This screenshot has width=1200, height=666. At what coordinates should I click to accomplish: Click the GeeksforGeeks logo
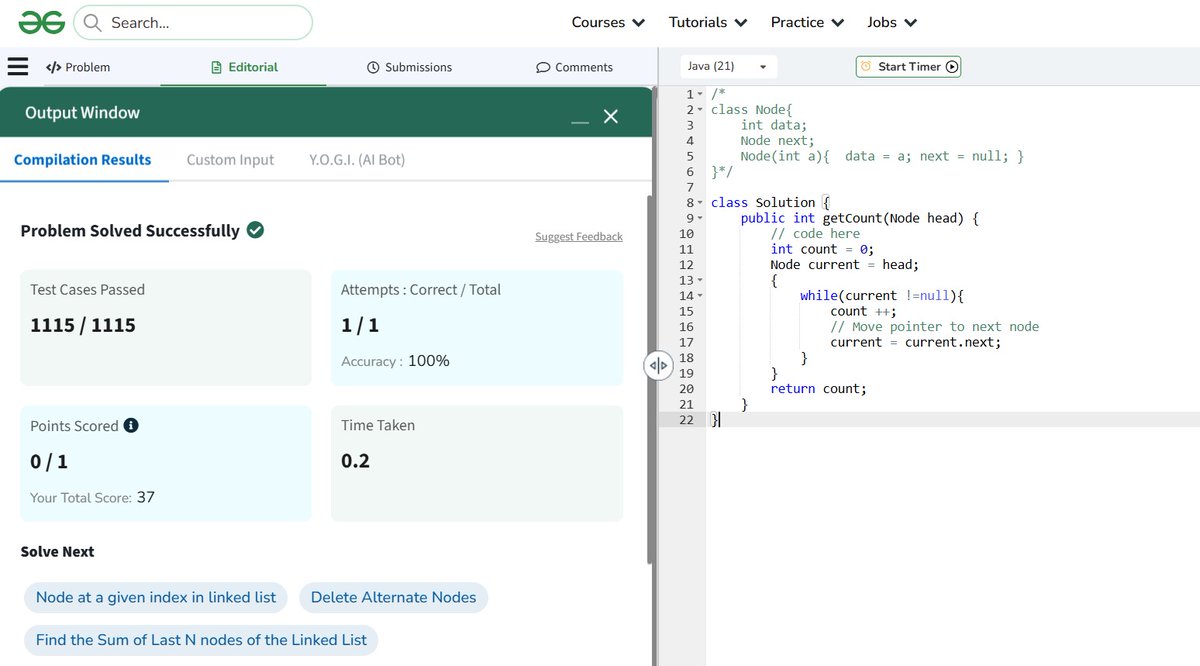pyautogui.click(x=40, y=21)
